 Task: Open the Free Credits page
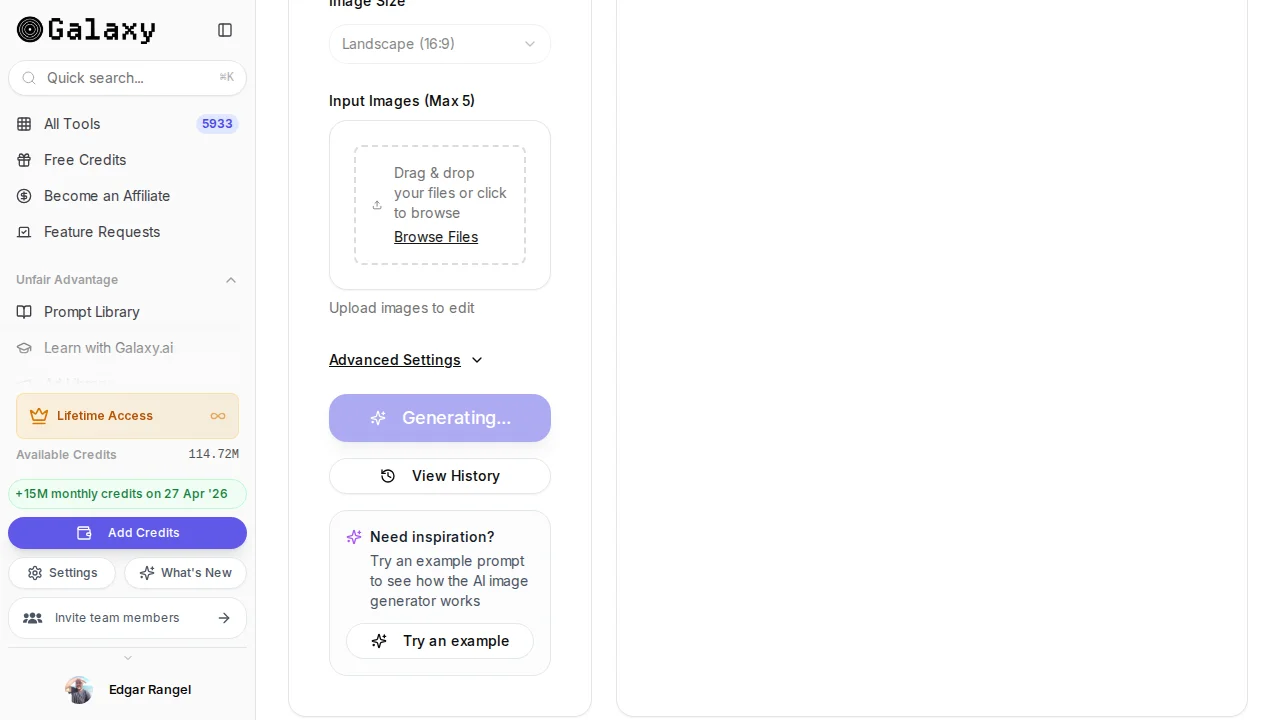(85, 160)
